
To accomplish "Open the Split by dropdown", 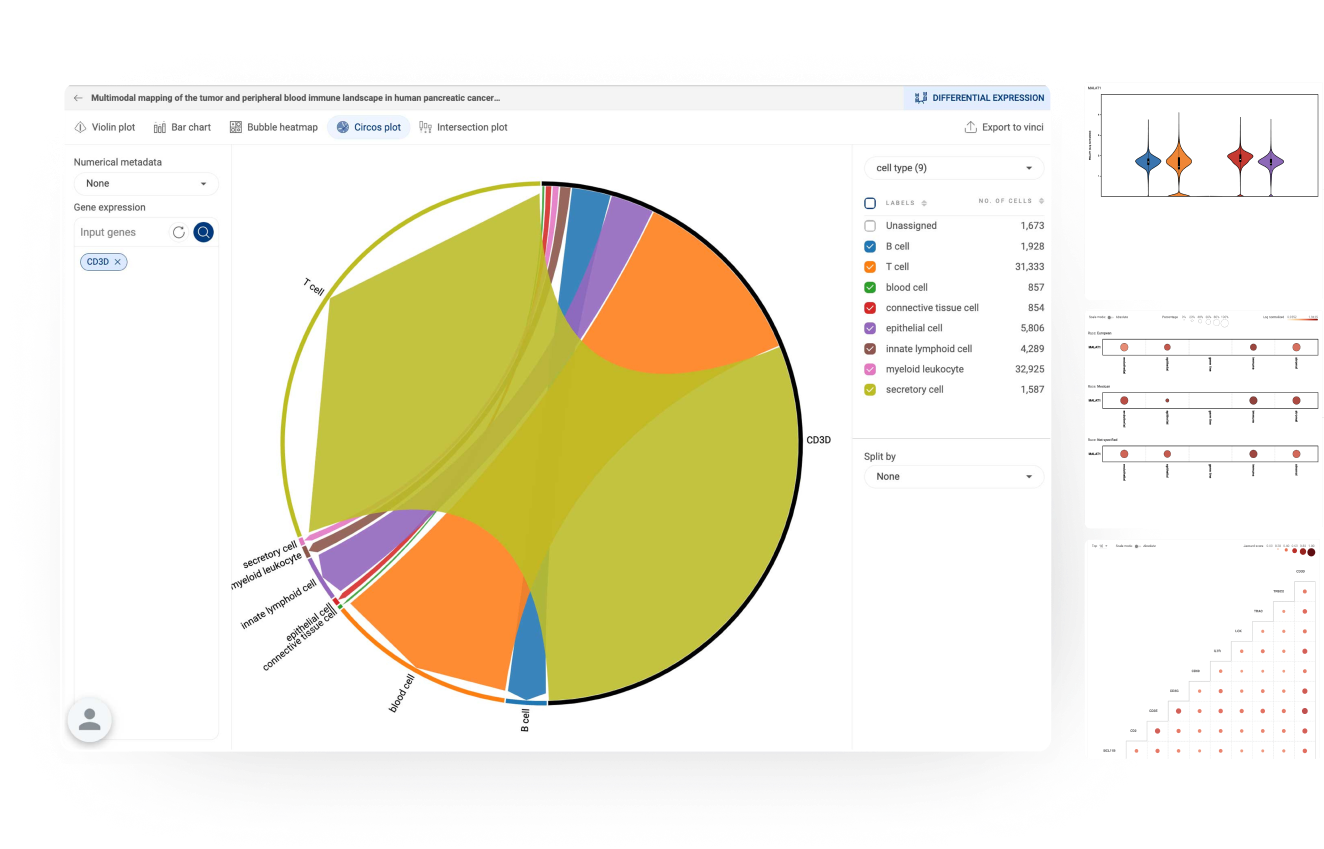I will tap(953, 477).
